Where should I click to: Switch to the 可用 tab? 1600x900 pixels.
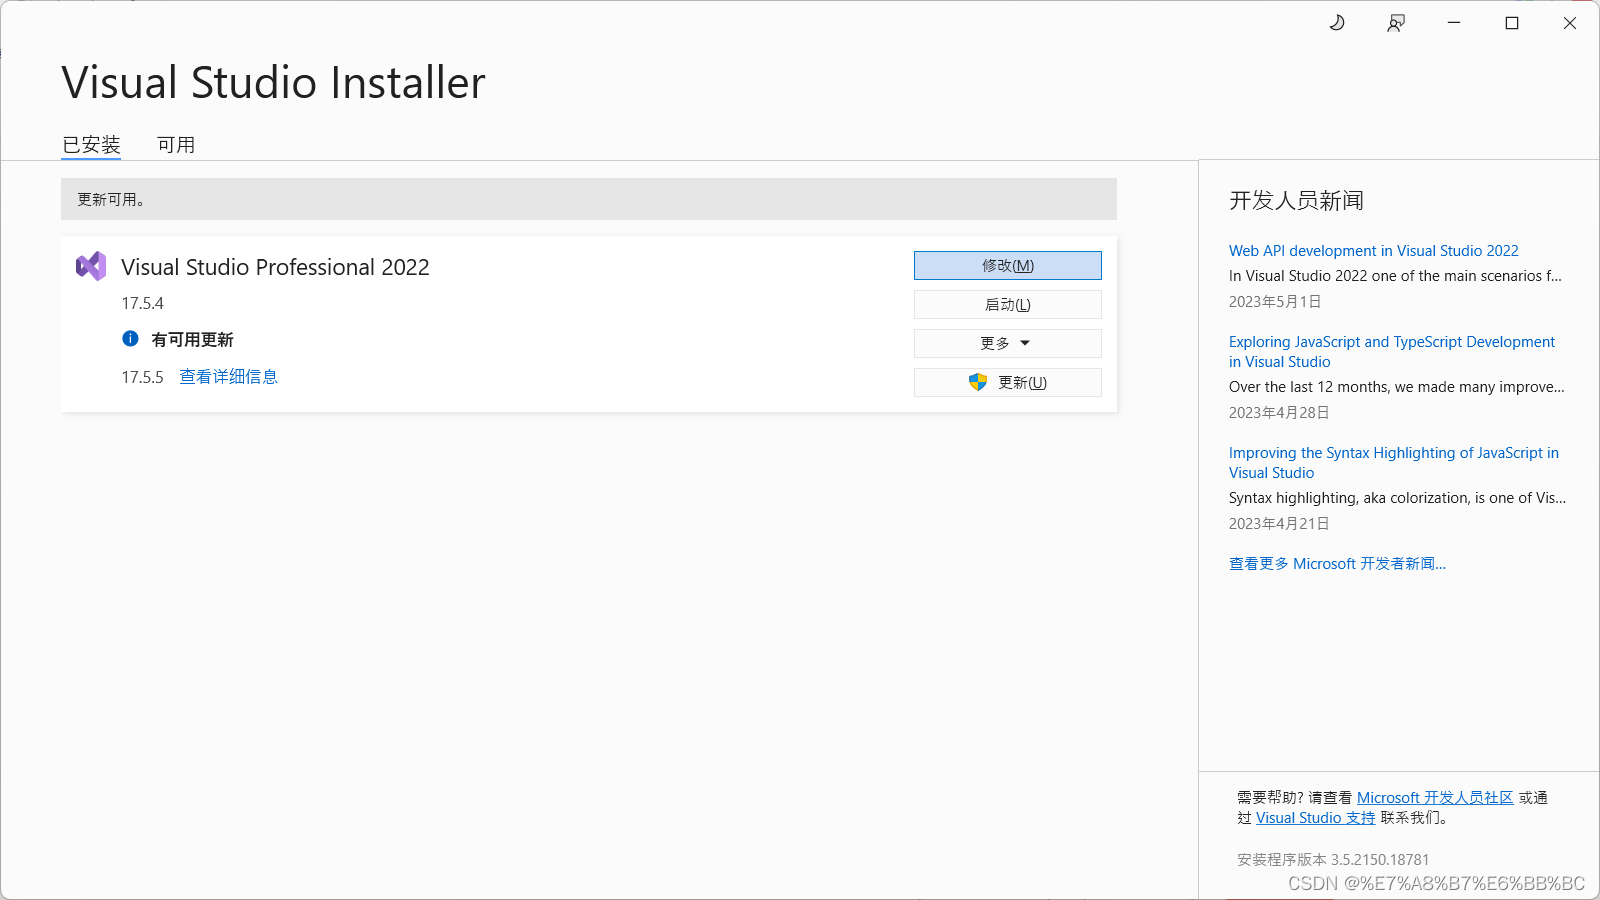coord(176,144)
